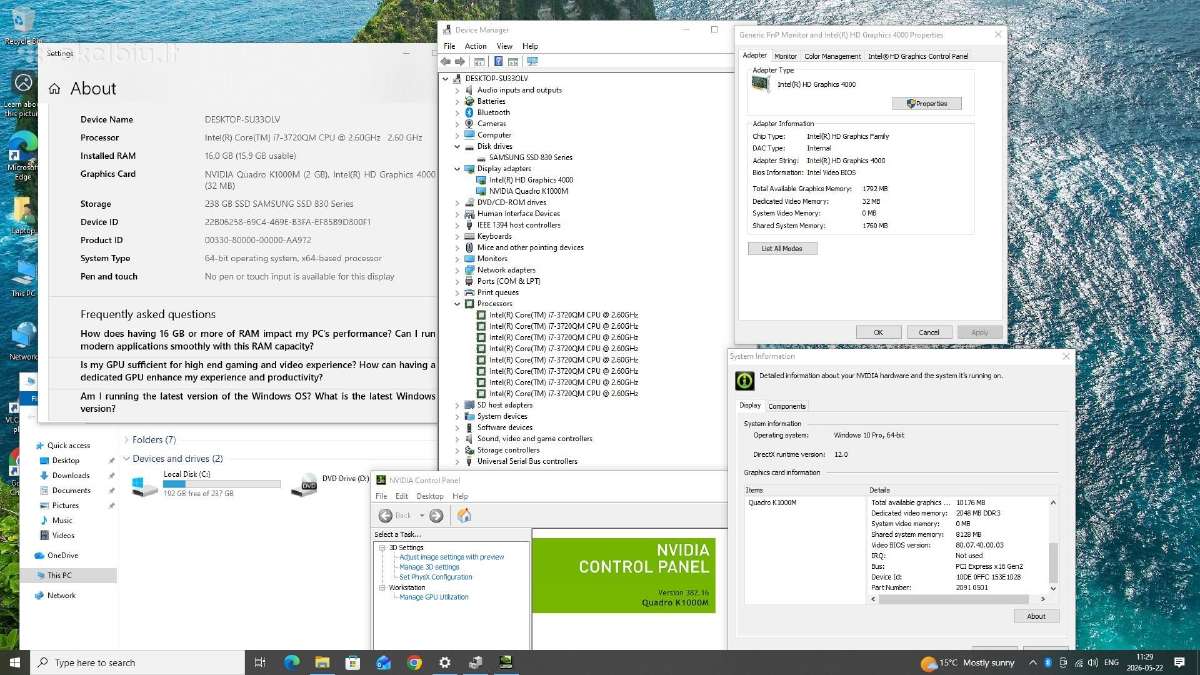
Task: Click the NVIDIA Control Panel taskbar icon
Action: click(x=507, y=662)
